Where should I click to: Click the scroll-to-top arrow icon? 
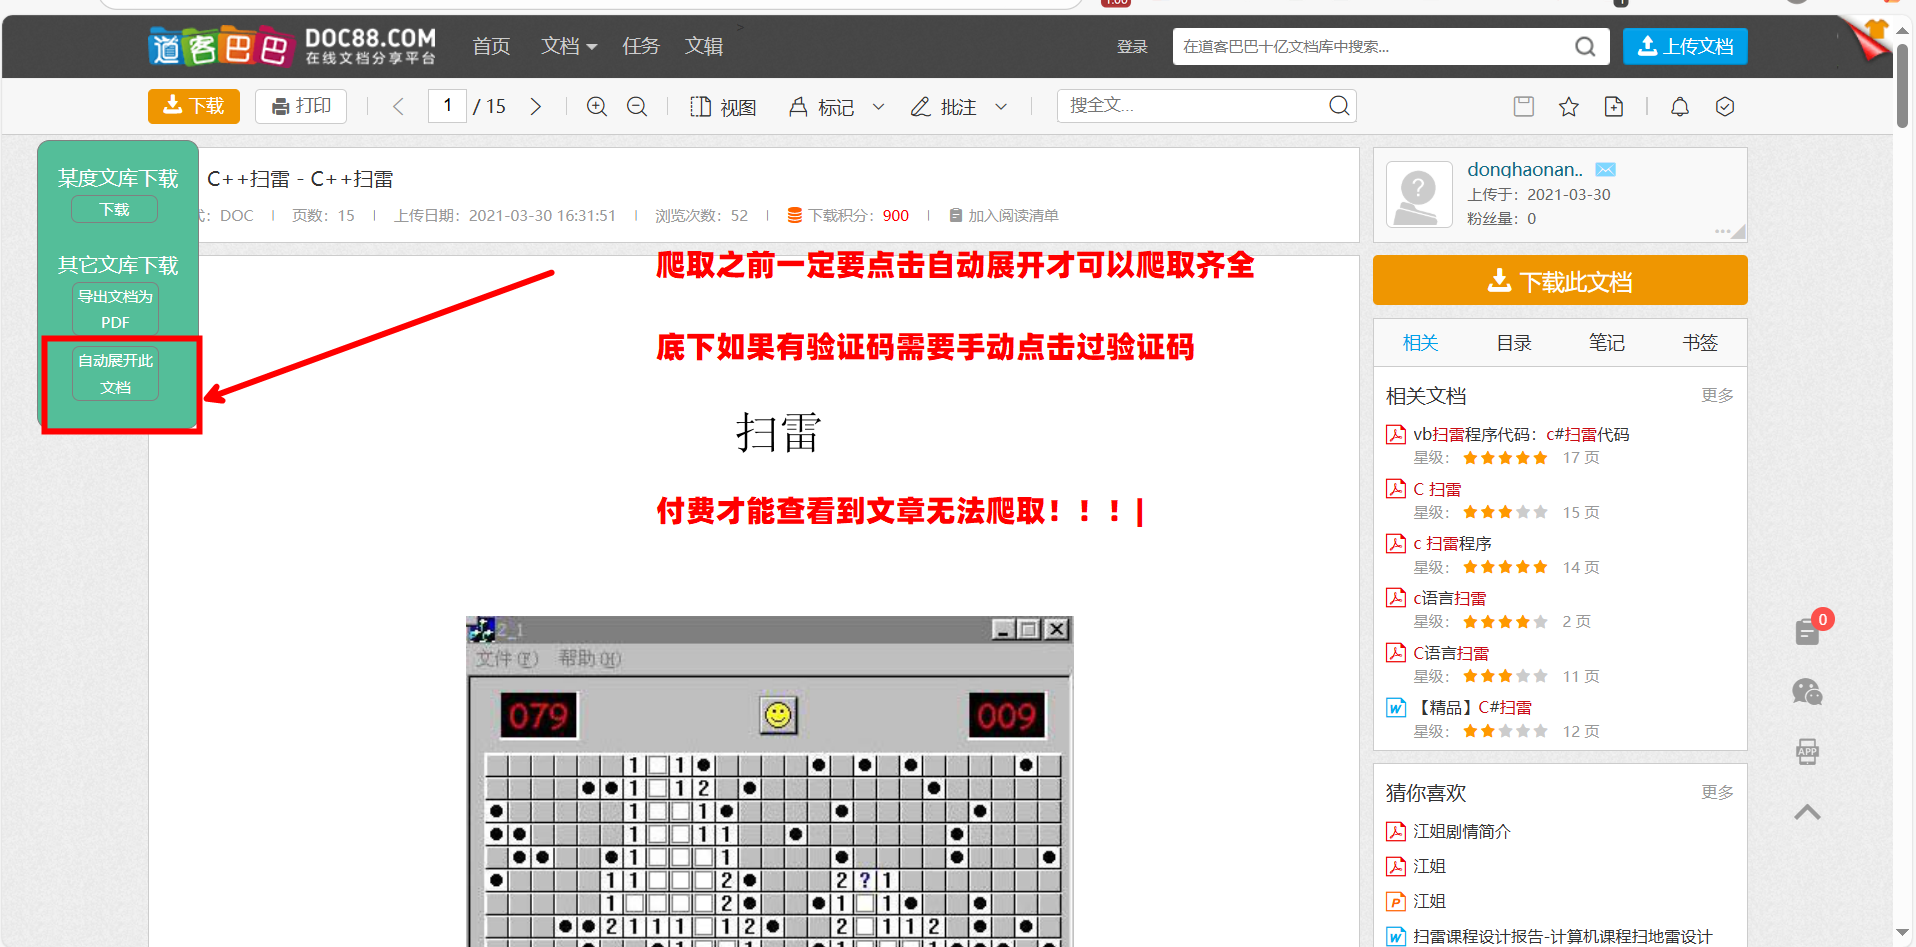pos(1807,812)
